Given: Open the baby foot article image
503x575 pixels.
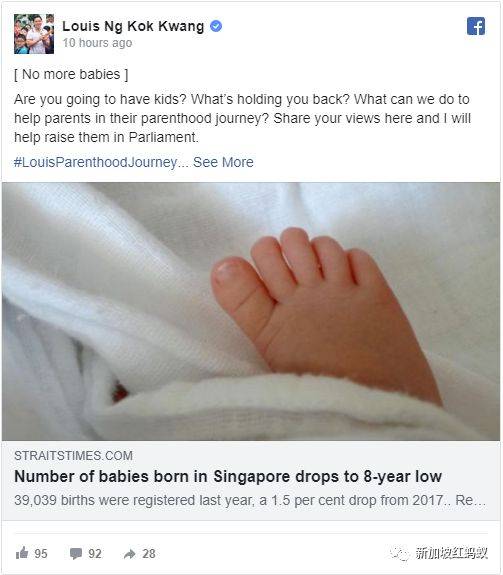Looking at the screenshot, I should (251, 311).
